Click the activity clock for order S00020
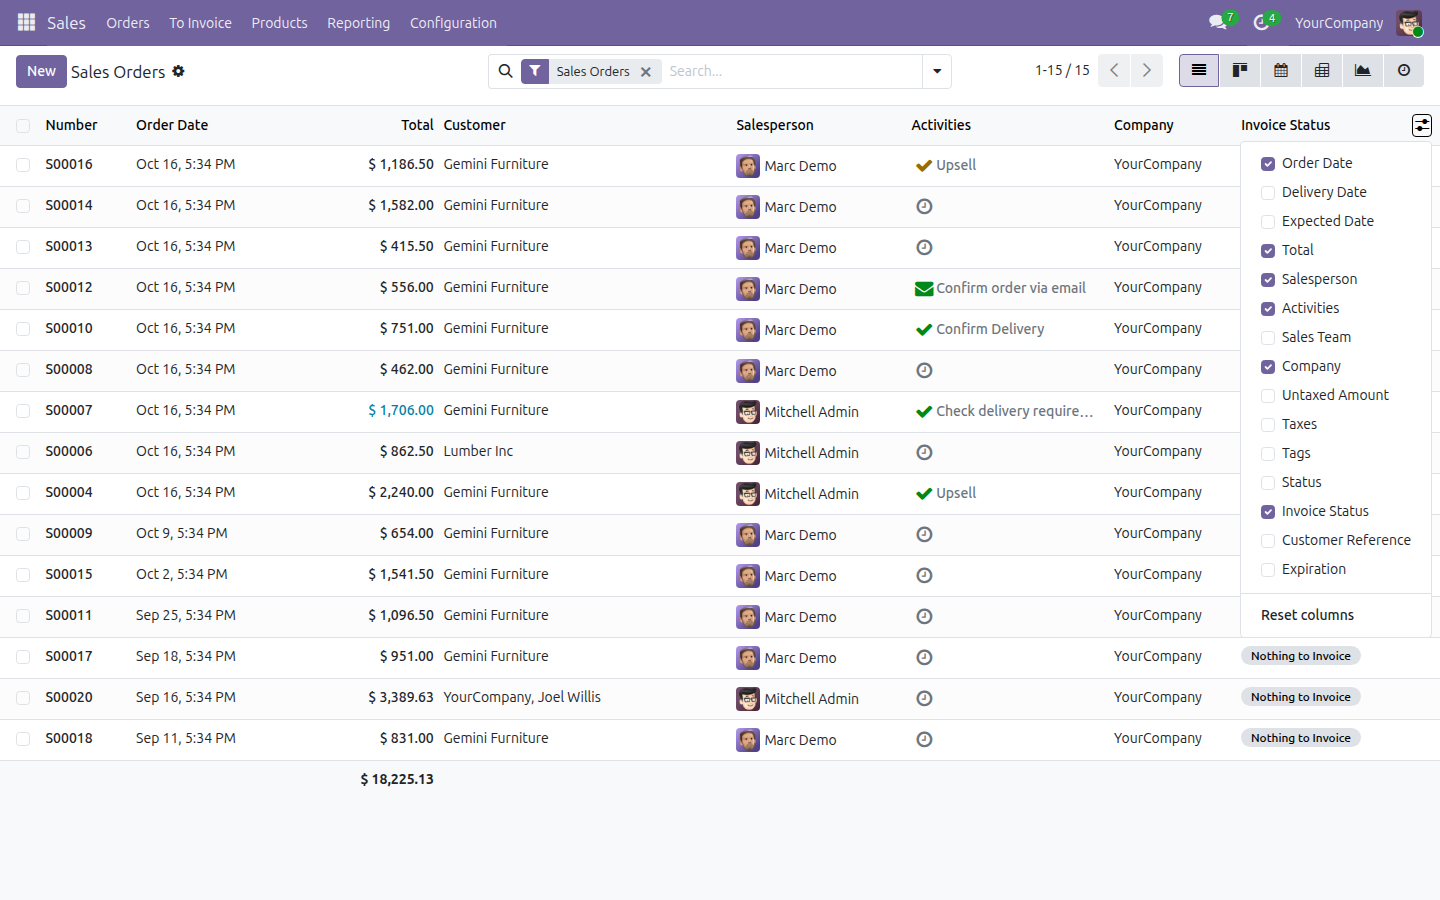Image resolution: width=1440 pixels, height=900 pixels. 924,698
